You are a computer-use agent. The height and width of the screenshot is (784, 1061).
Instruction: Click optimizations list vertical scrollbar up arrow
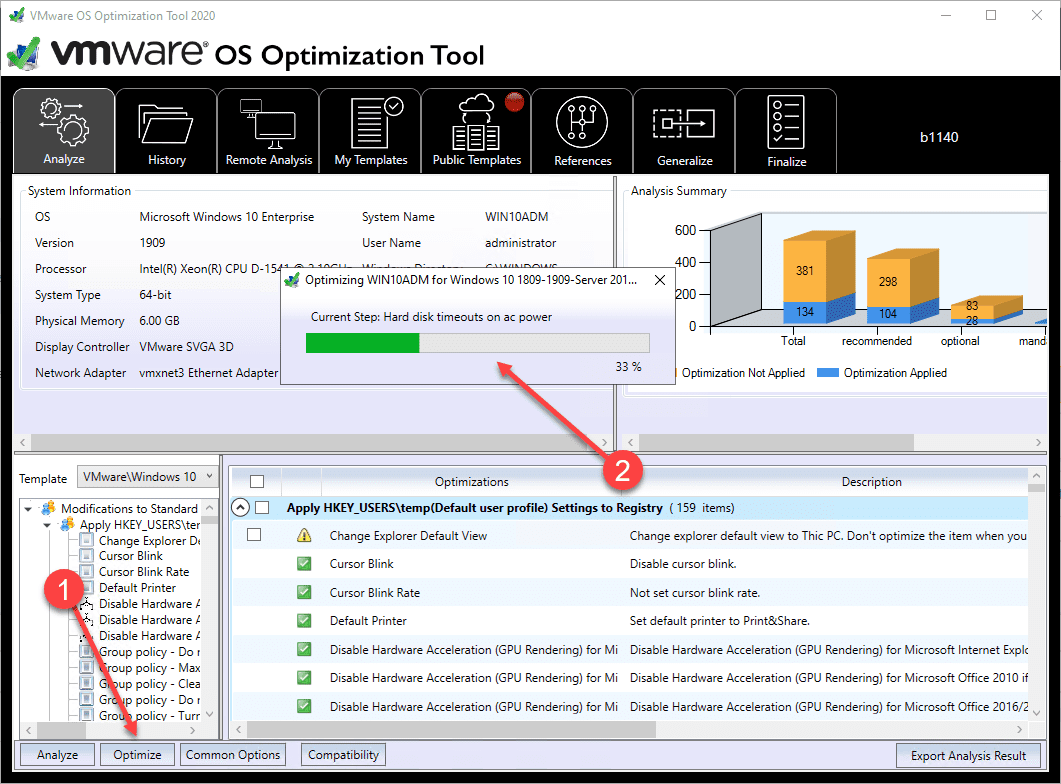pyautogui.click(x=1036, y=475)
